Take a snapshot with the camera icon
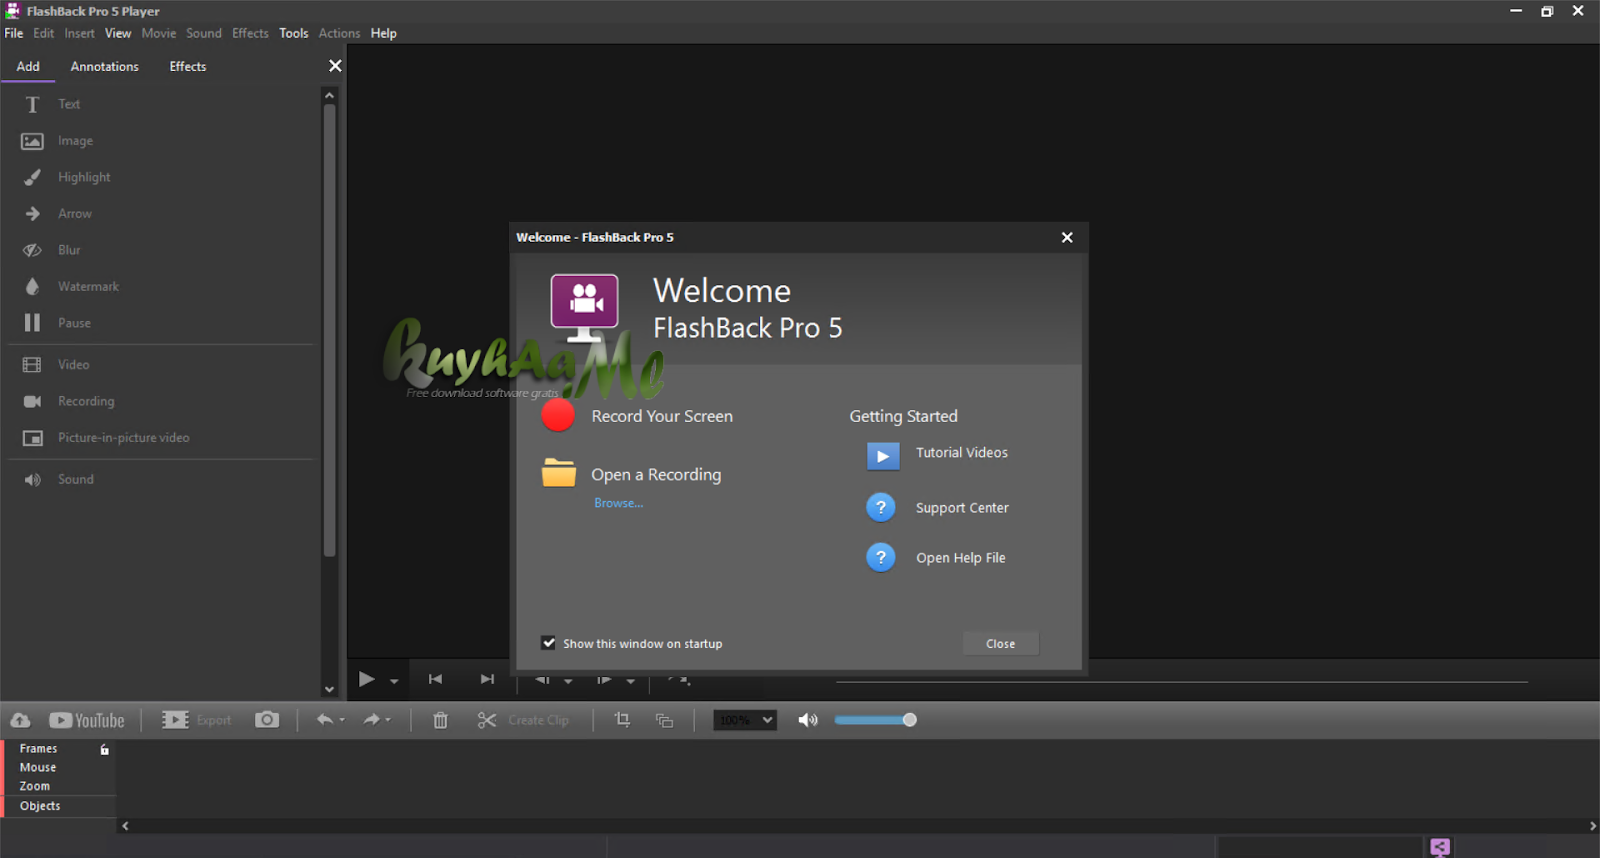This screenshot has height=858, width=1600. [267, 720]
